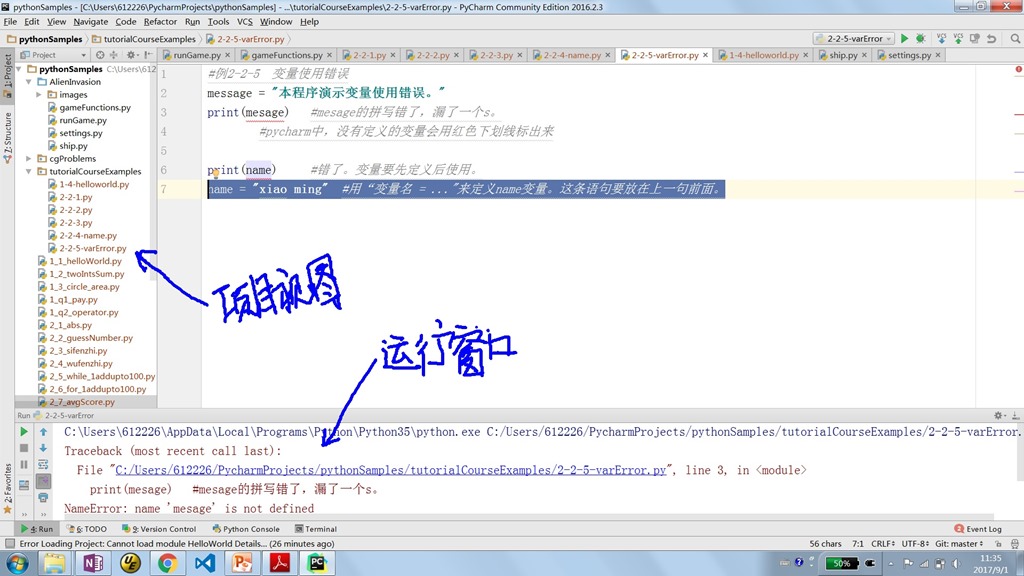Expand the cgProblems folder
The width and height of the screenshot is (1024, 576).
tap(29, 159)
